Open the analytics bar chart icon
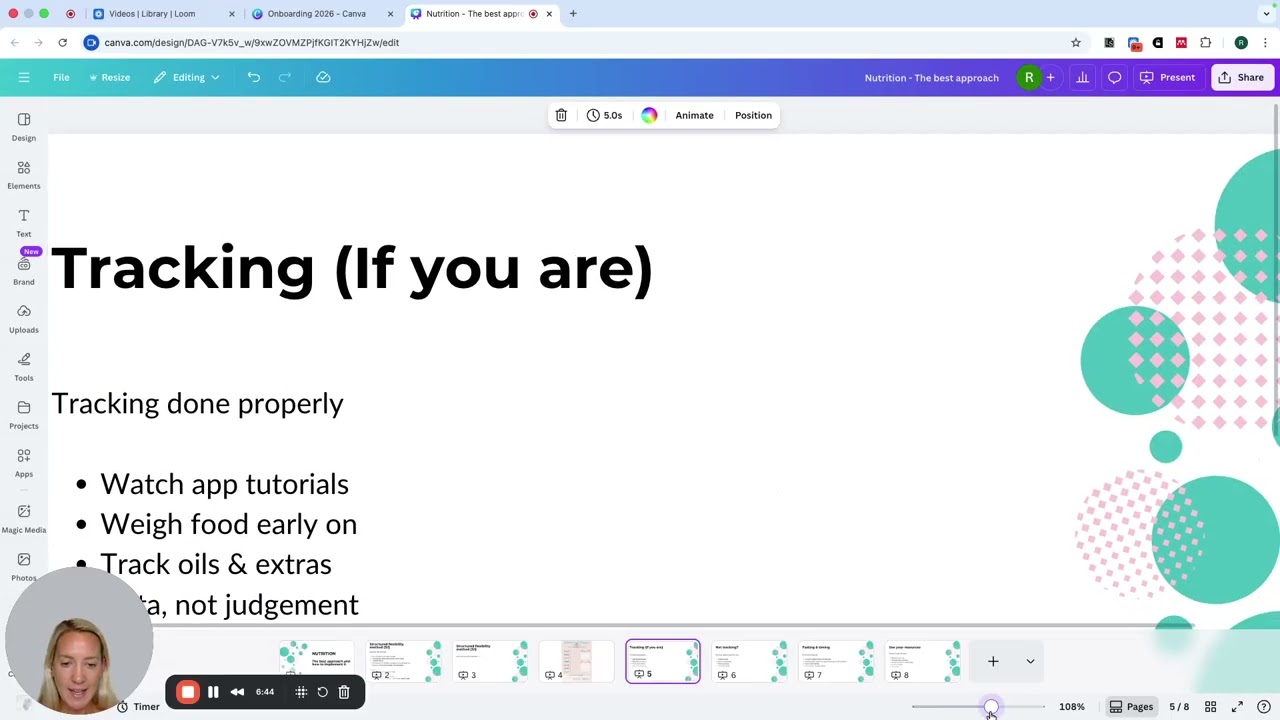The height and width of the screenshot is (720, 1280). (x=1082, y=77)
